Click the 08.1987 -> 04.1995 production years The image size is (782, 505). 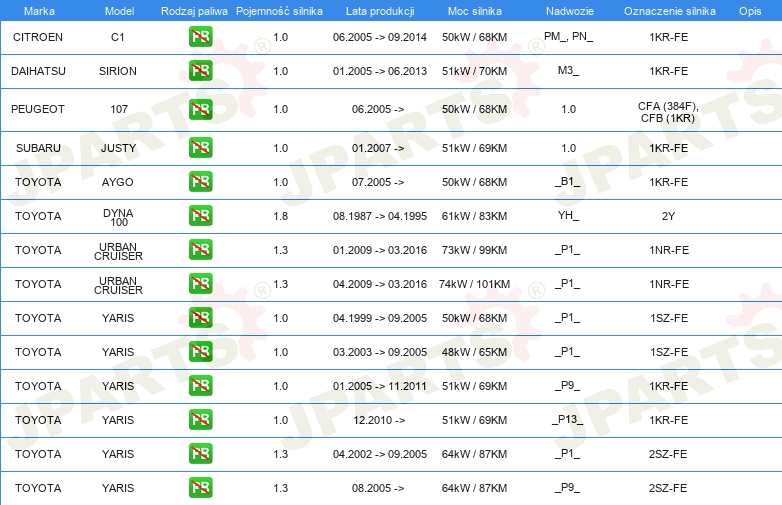380,216
